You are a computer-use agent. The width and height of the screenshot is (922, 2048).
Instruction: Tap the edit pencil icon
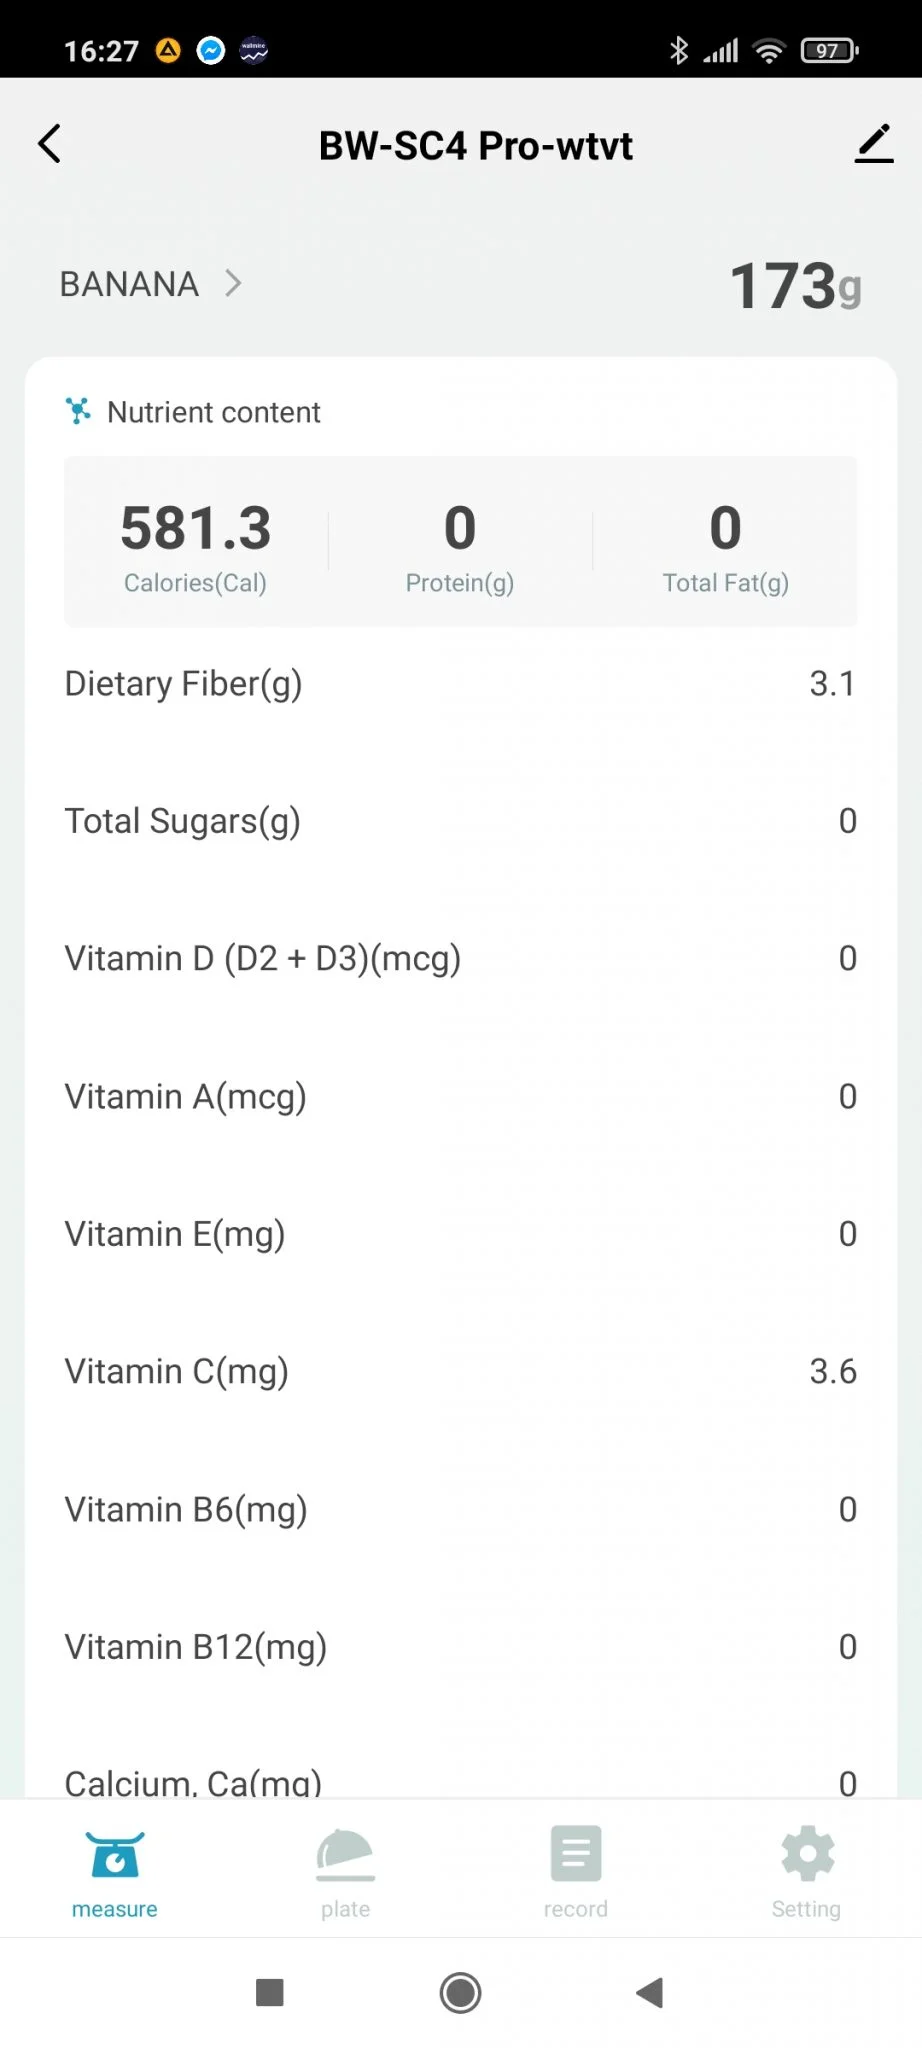click(873, 144)
